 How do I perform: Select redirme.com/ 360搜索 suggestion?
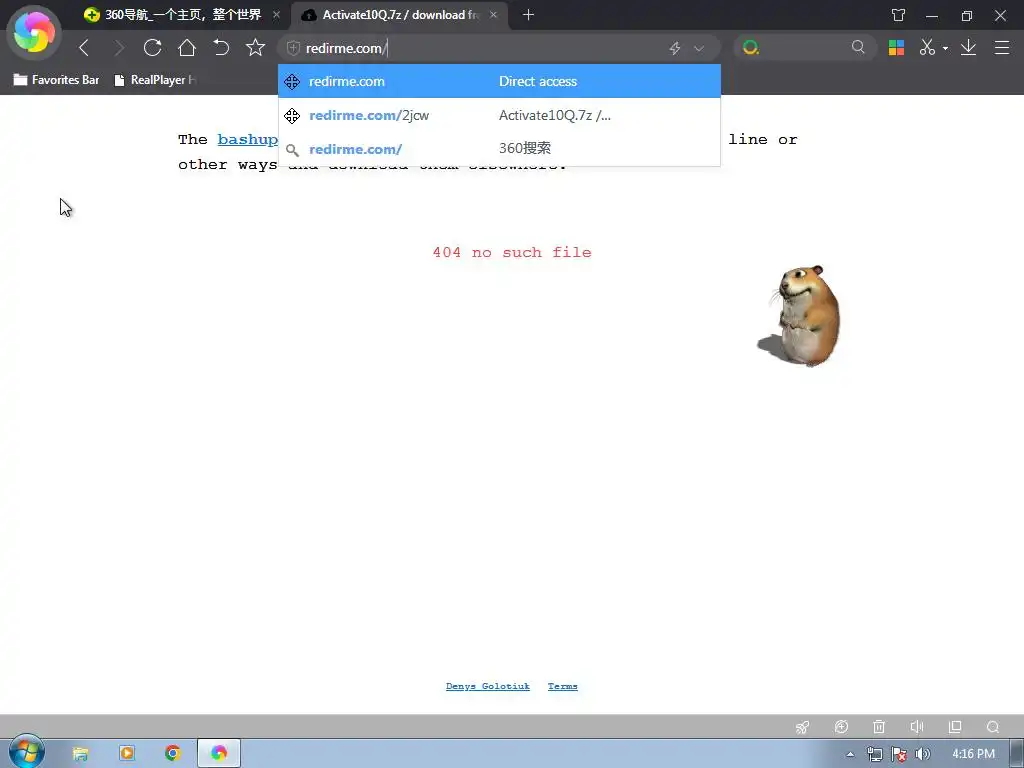(500, 149)
